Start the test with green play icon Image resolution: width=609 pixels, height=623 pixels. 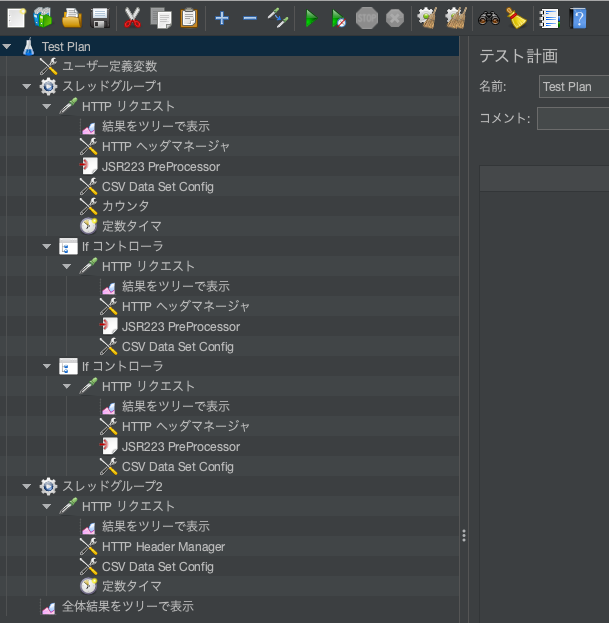coord(311,18)
